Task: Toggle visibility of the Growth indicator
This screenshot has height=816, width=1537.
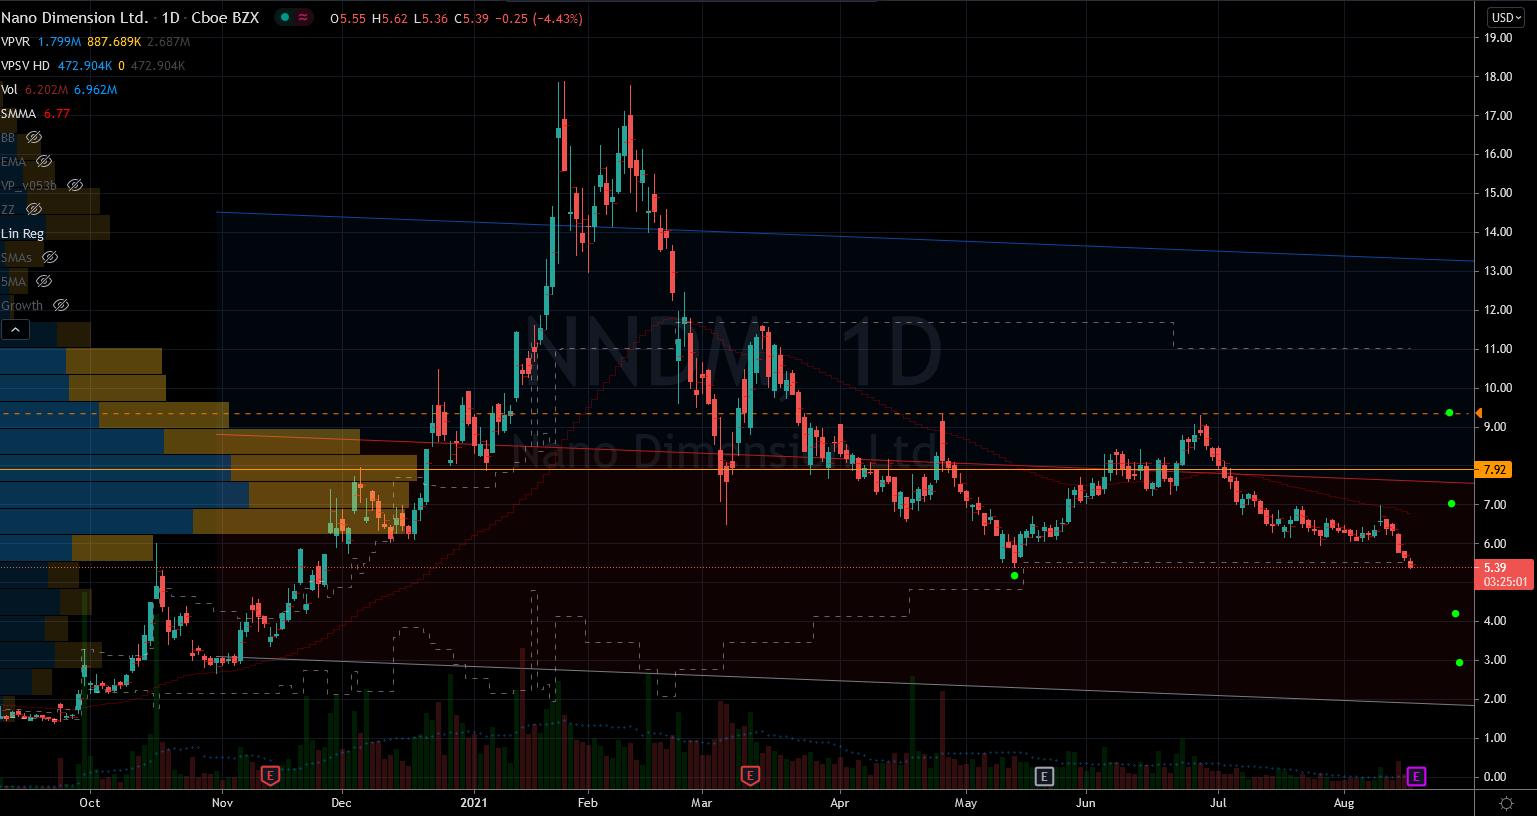Action: (61, 305)
